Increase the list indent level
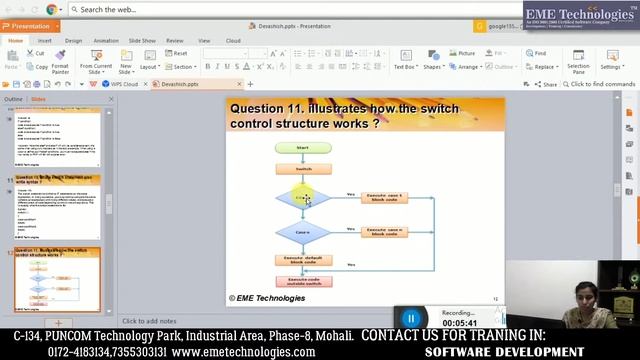Image resolution: width=640 pixels, height=360 pixels. (338, 53)
